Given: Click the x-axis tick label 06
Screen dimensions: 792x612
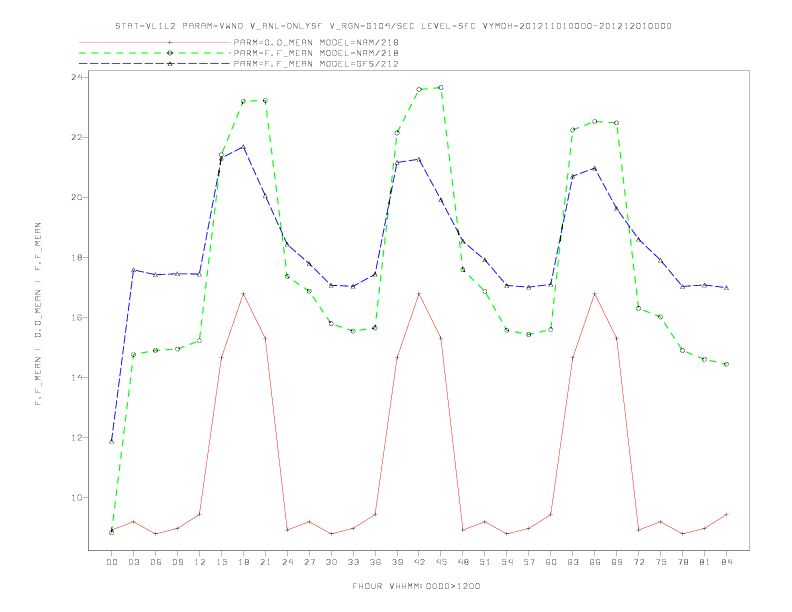Looking at the screenshot, I should pos(156,562).
